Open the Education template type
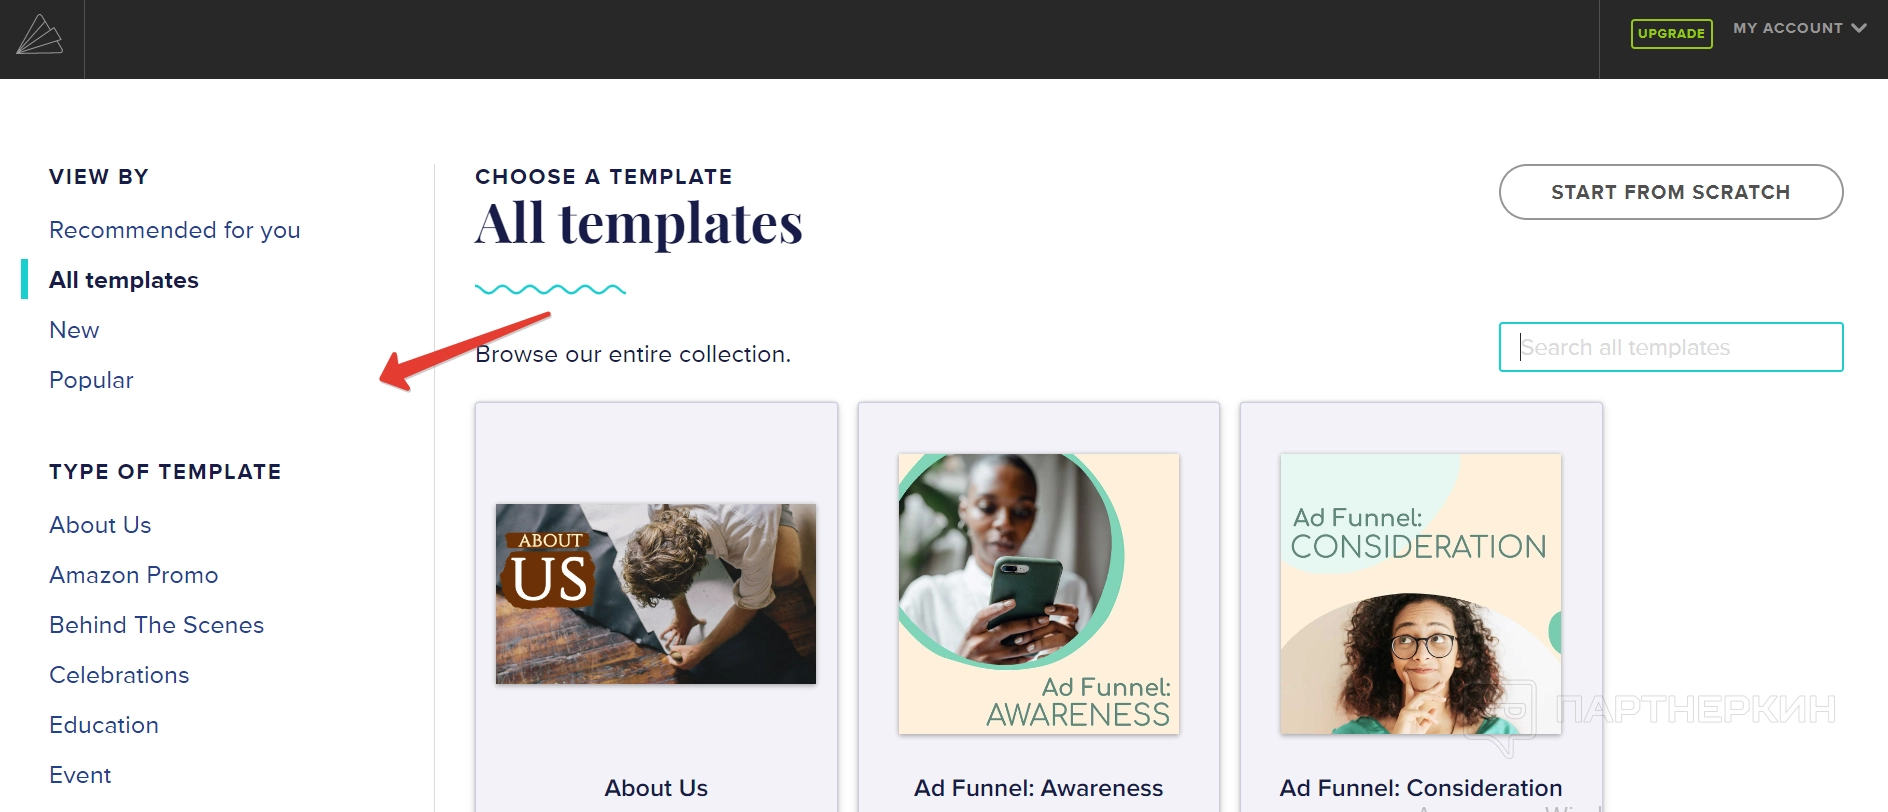The height and width of the screenshot is (812, 1888). coord(104,725)
